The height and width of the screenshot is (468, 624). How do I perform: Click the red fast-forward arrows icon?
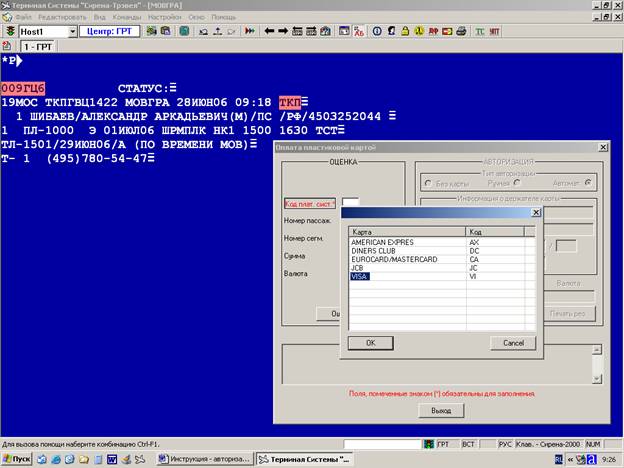point(250,31)
